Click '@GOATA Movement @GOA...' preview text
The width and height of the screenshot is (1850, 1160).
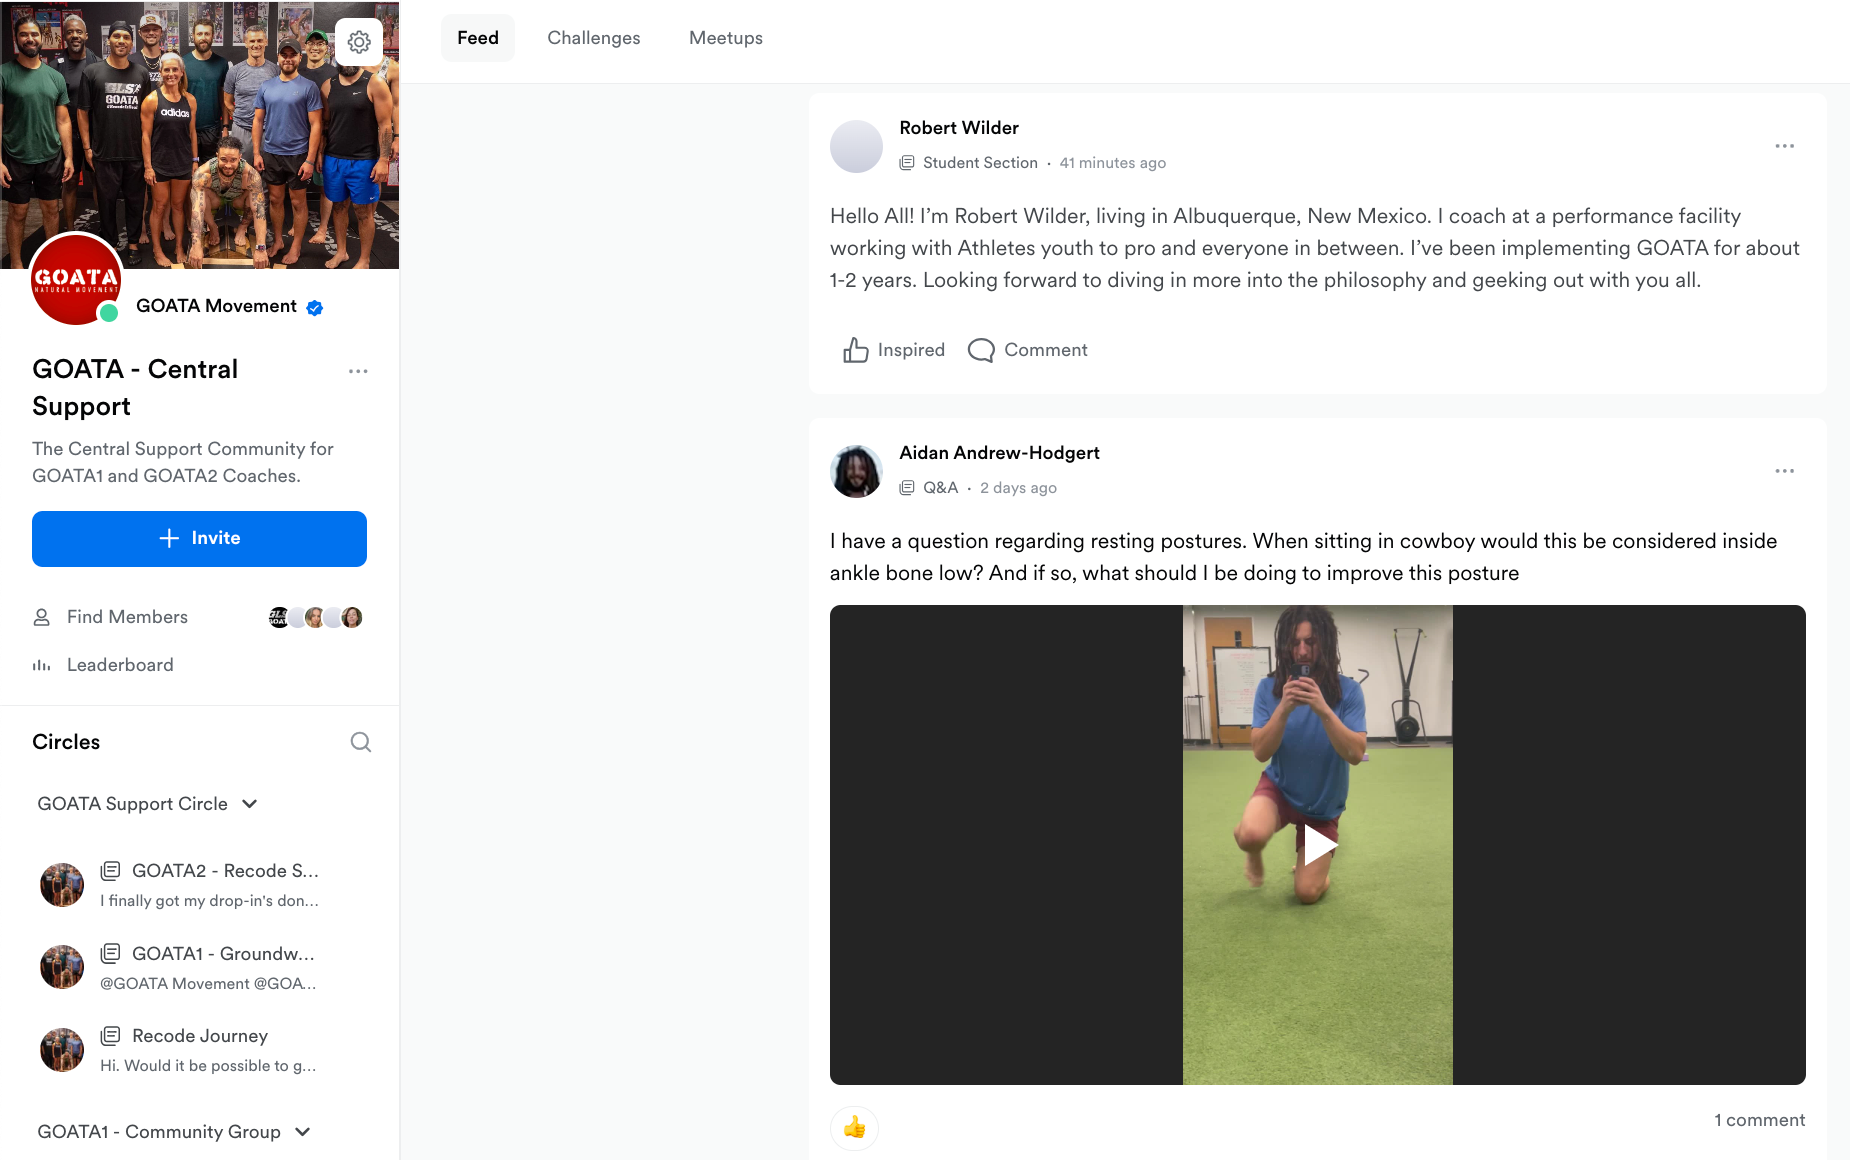point(208,984)
